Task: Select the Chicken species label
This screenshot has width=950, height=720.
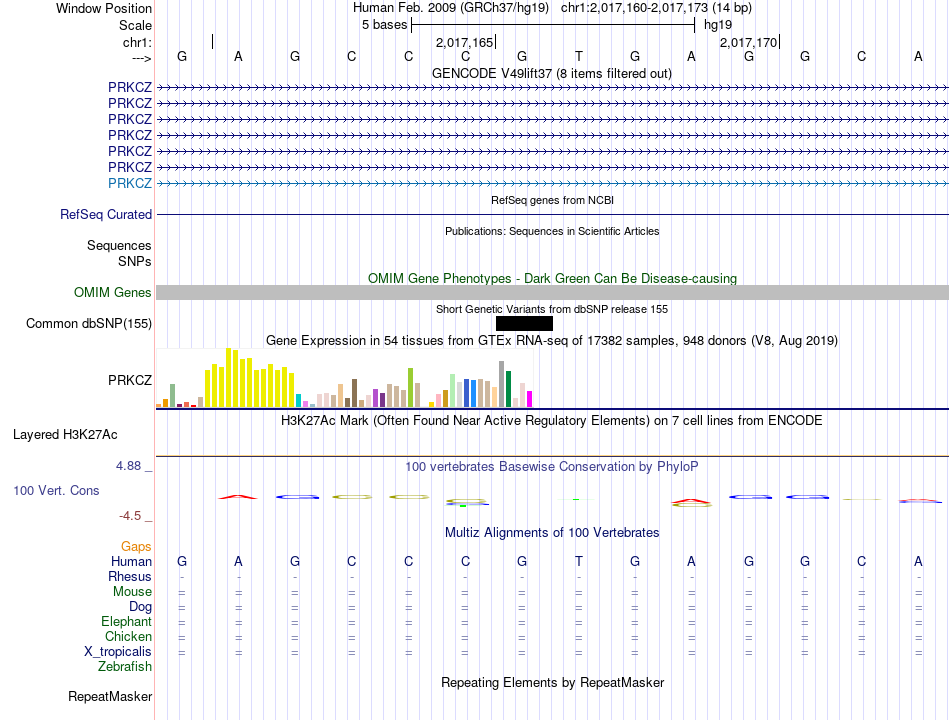Action: point(128,636)
